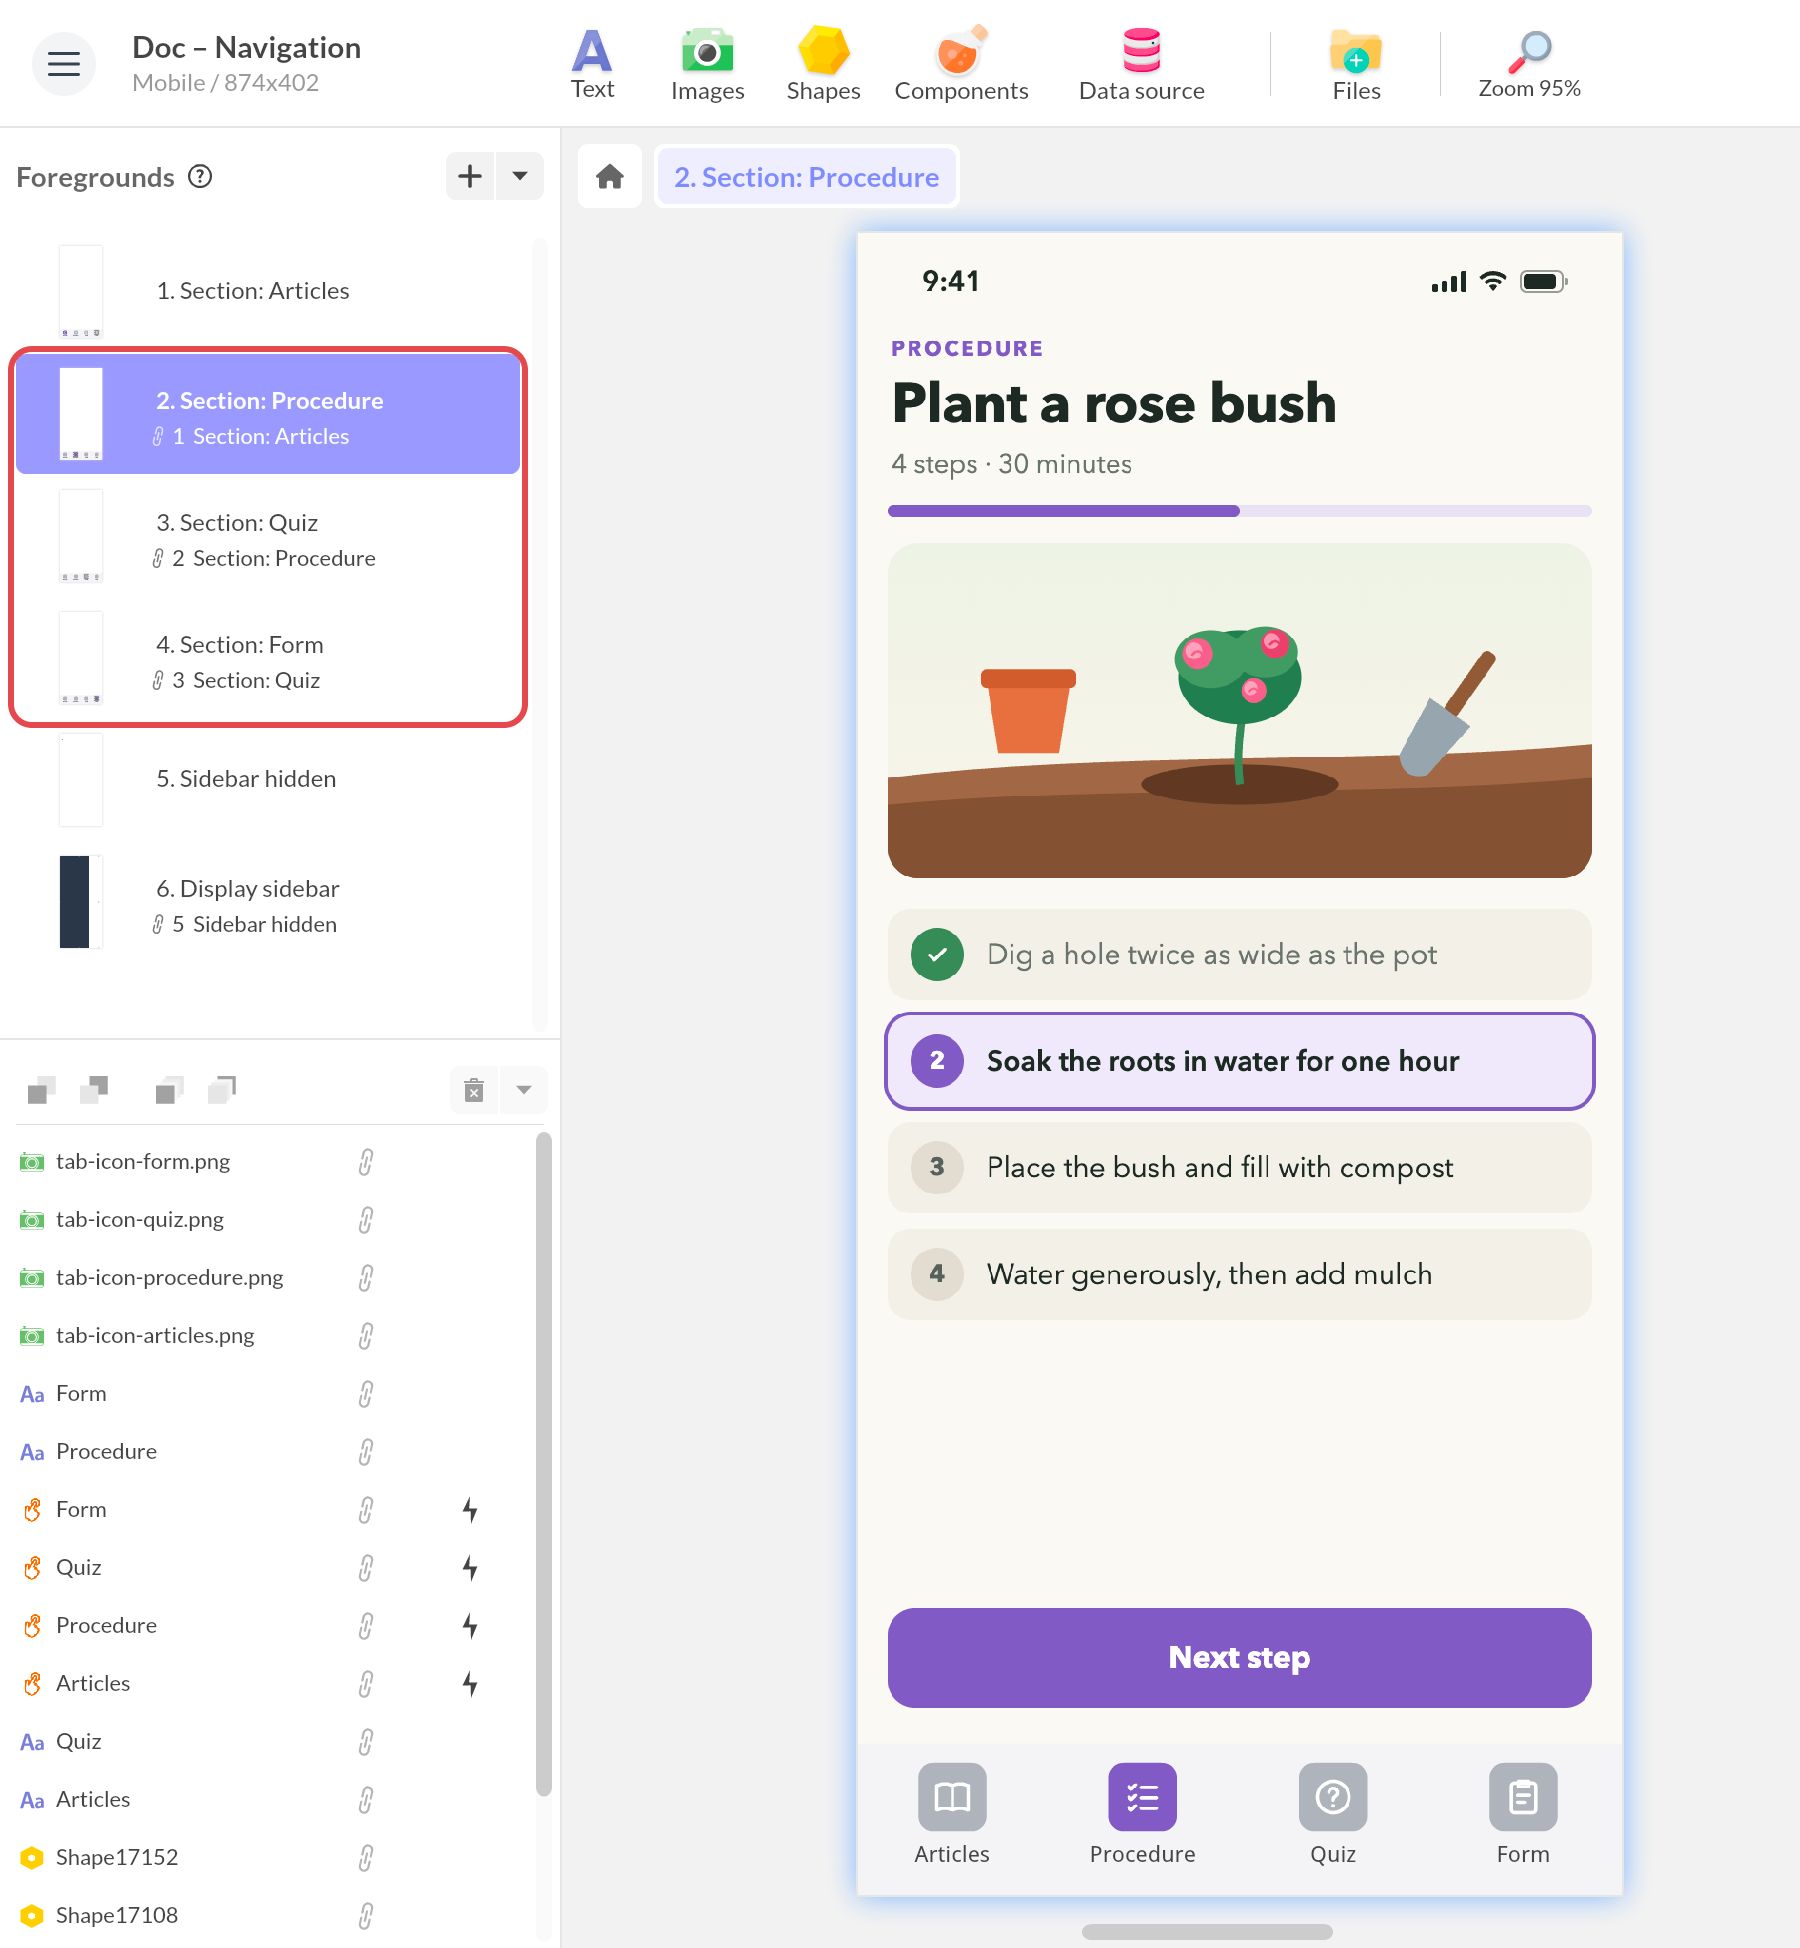The width and height of the screenshot is (1800, 1948).
Task: Open the Images tool
Action: pos(707,64)
